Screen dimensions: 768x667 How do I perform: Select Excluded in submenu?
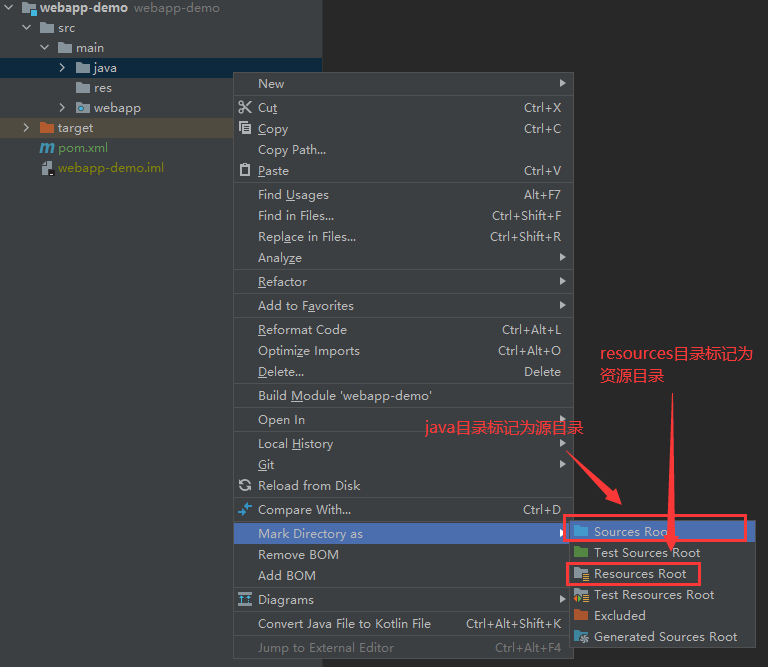(663, 616)
